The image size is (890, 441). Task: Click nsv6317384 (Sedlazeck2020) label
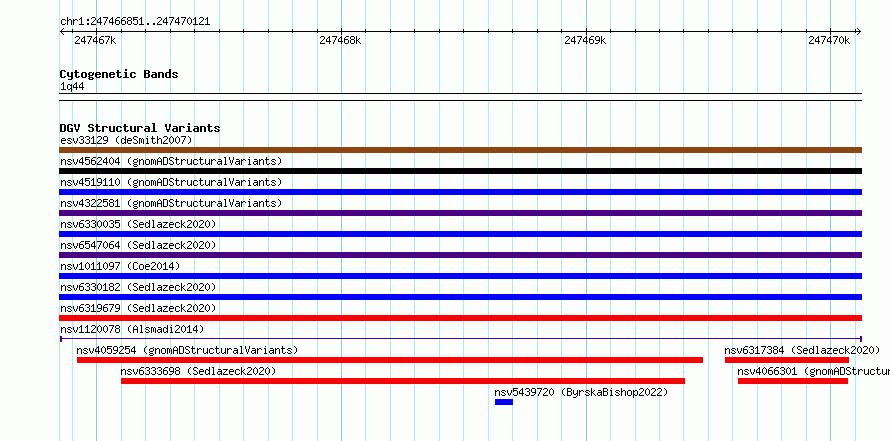(x=803, y=350)
